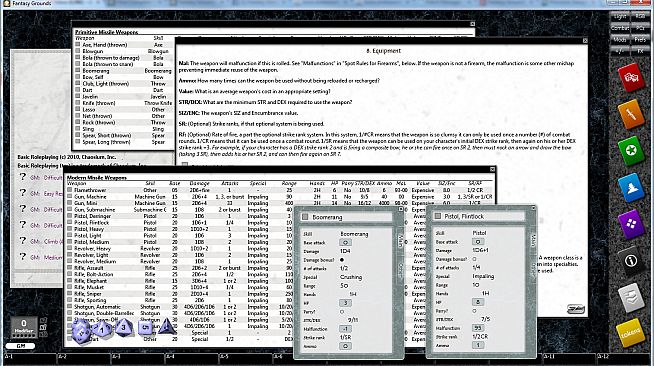Click the FX button
Image resolution: width=654 pixels, height=366 pixels.
click(640, 51)
